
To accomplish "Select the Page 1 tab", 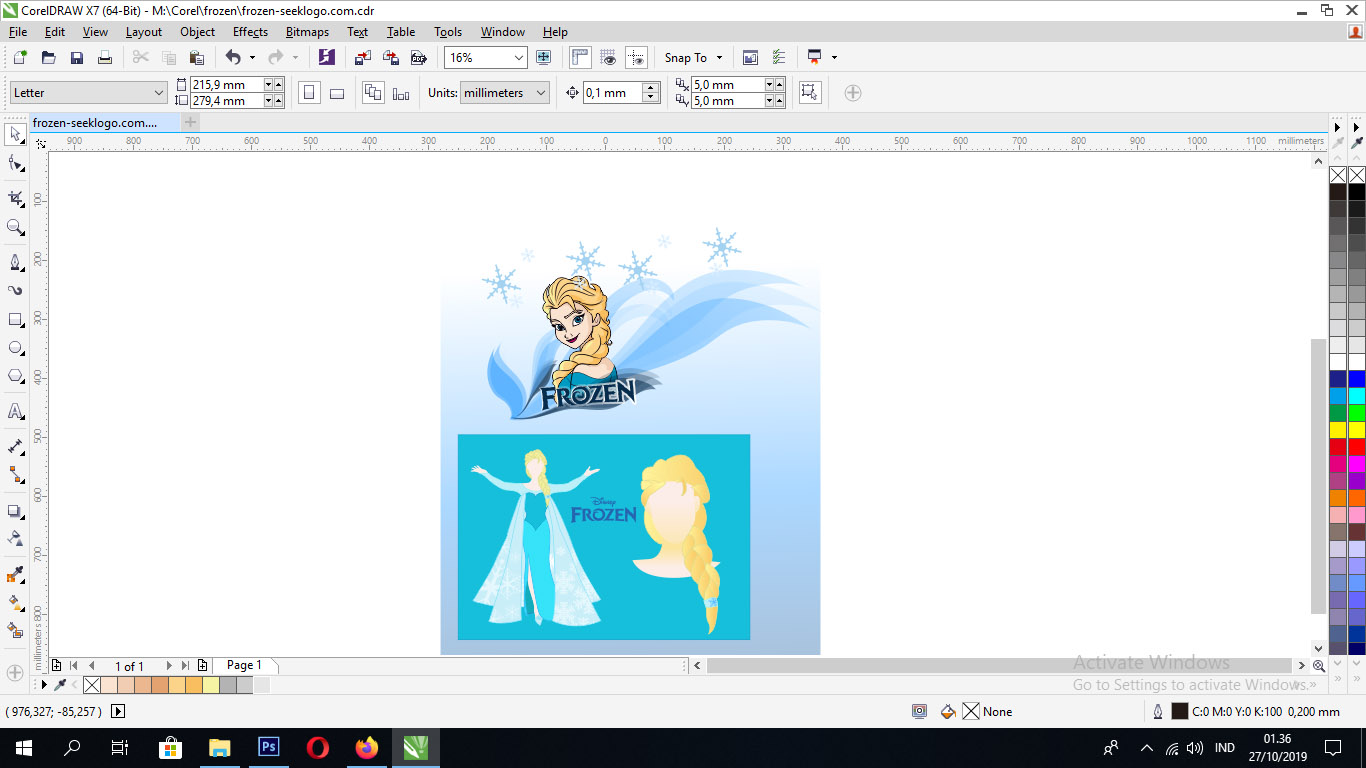I will tap(244, 665).
